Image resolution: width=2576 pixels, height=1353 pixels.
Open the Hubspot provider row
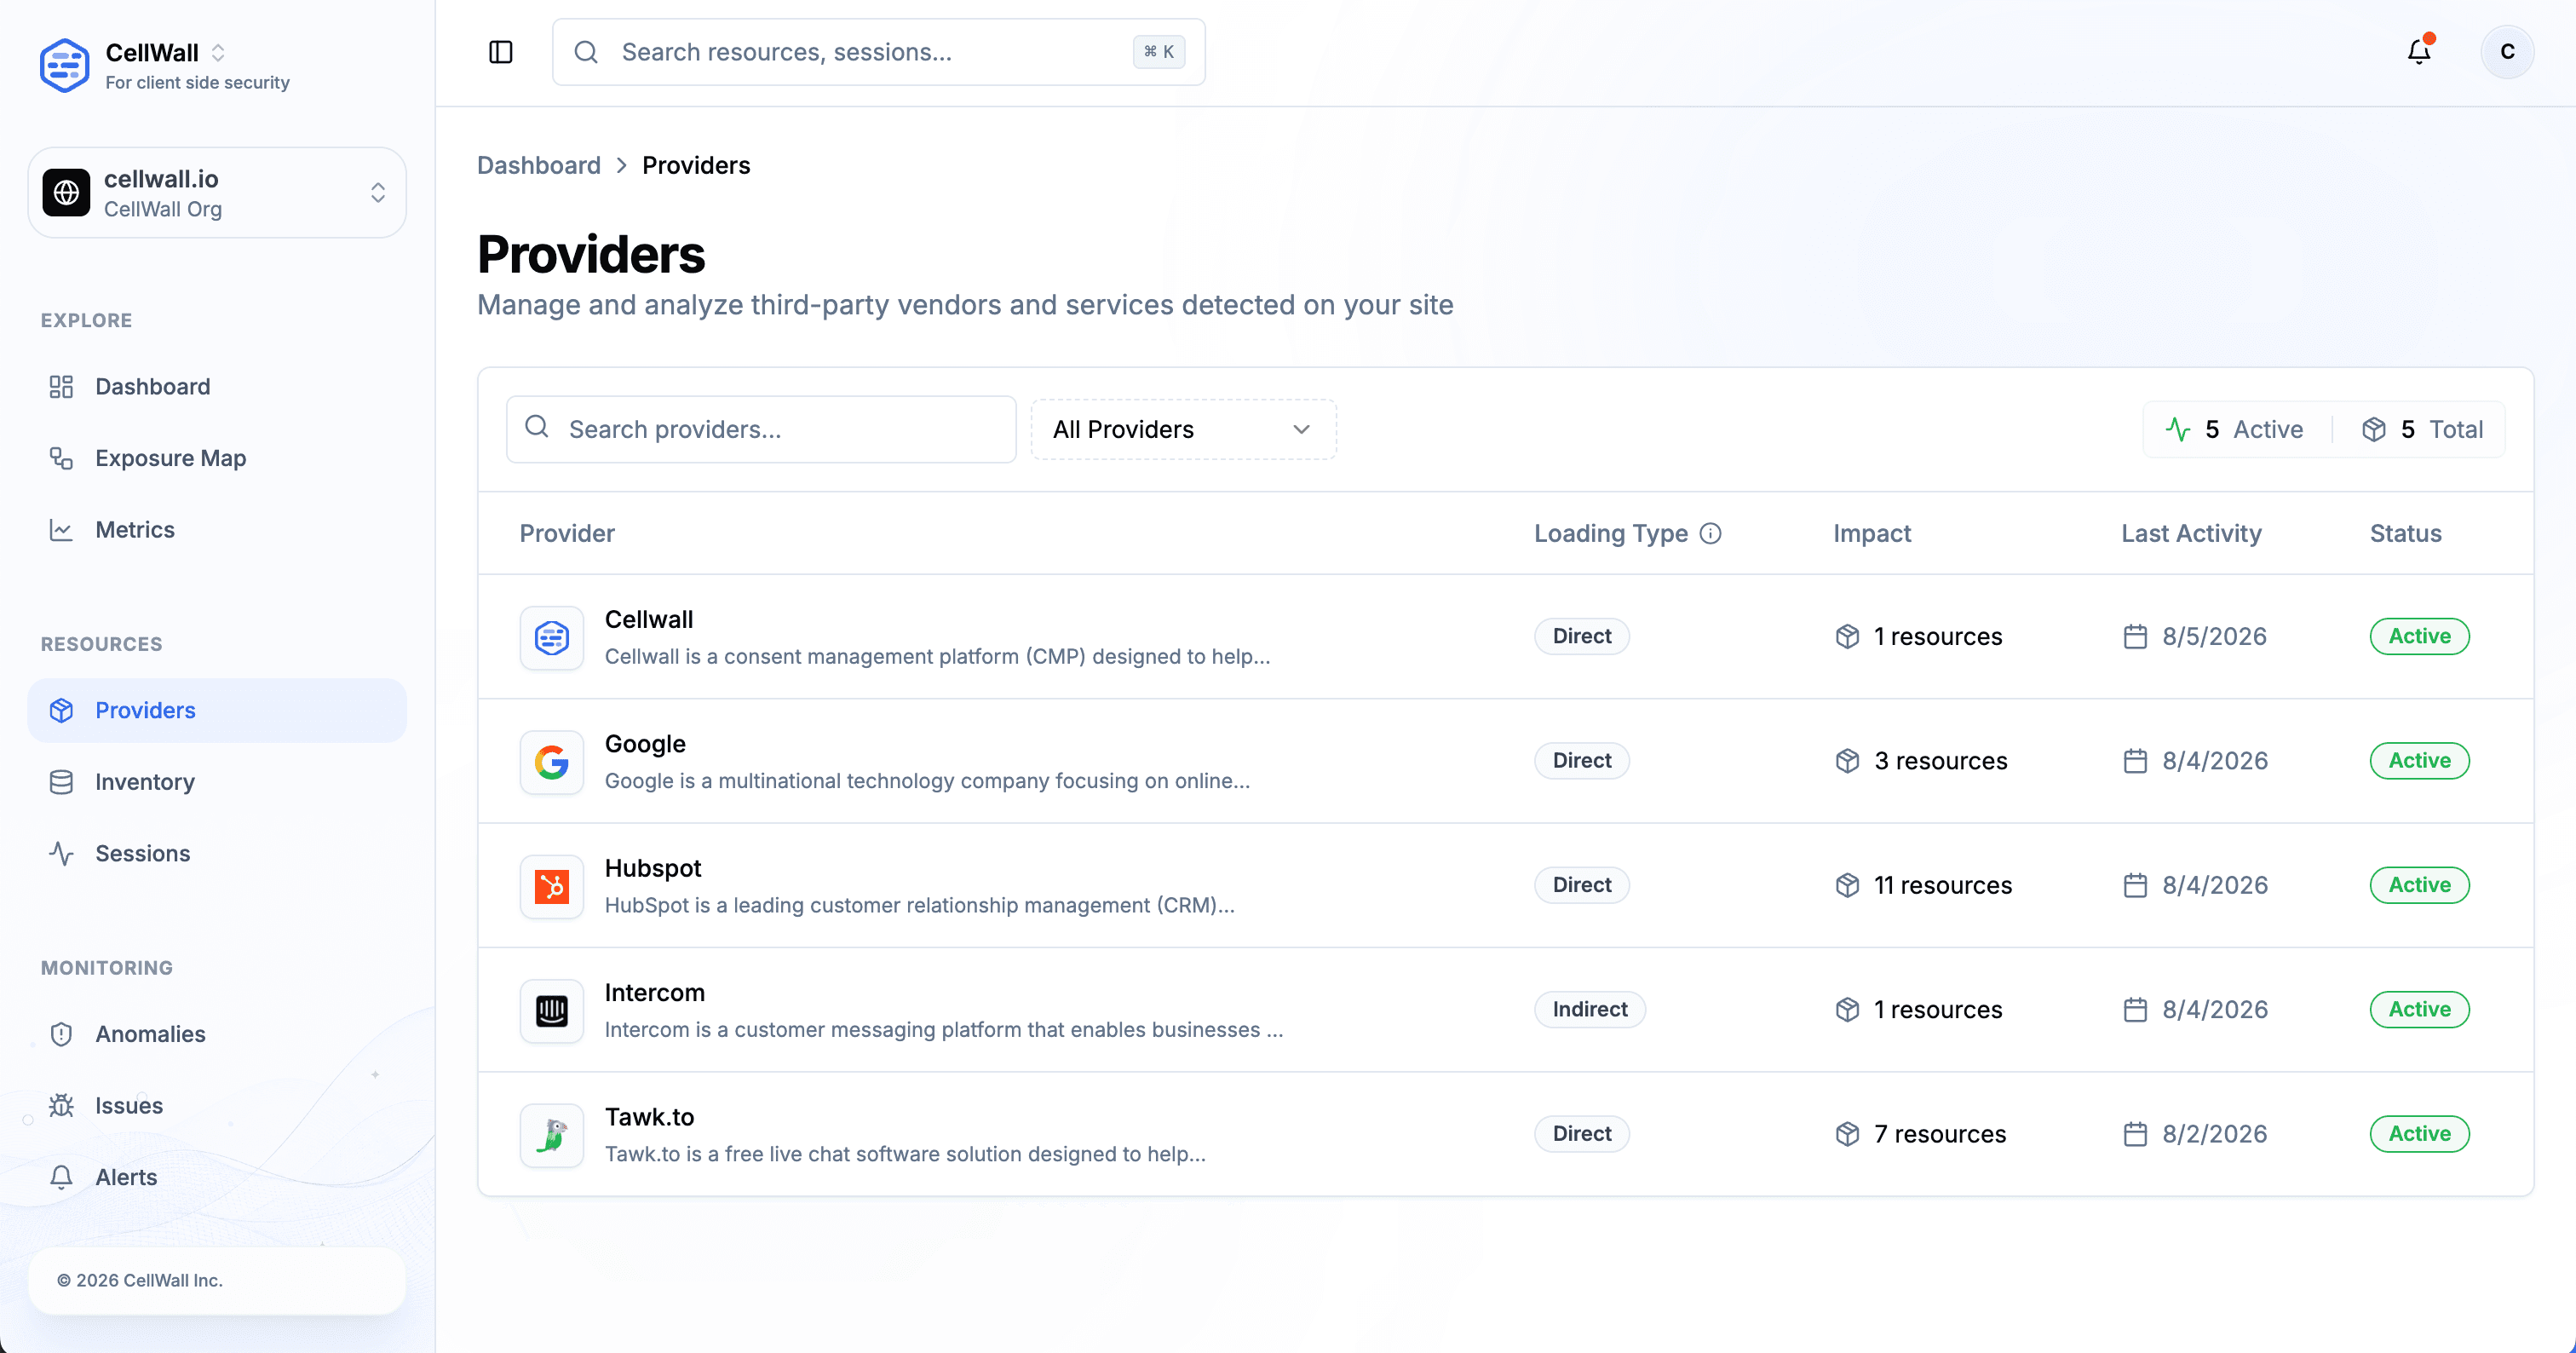[1505, 885]
